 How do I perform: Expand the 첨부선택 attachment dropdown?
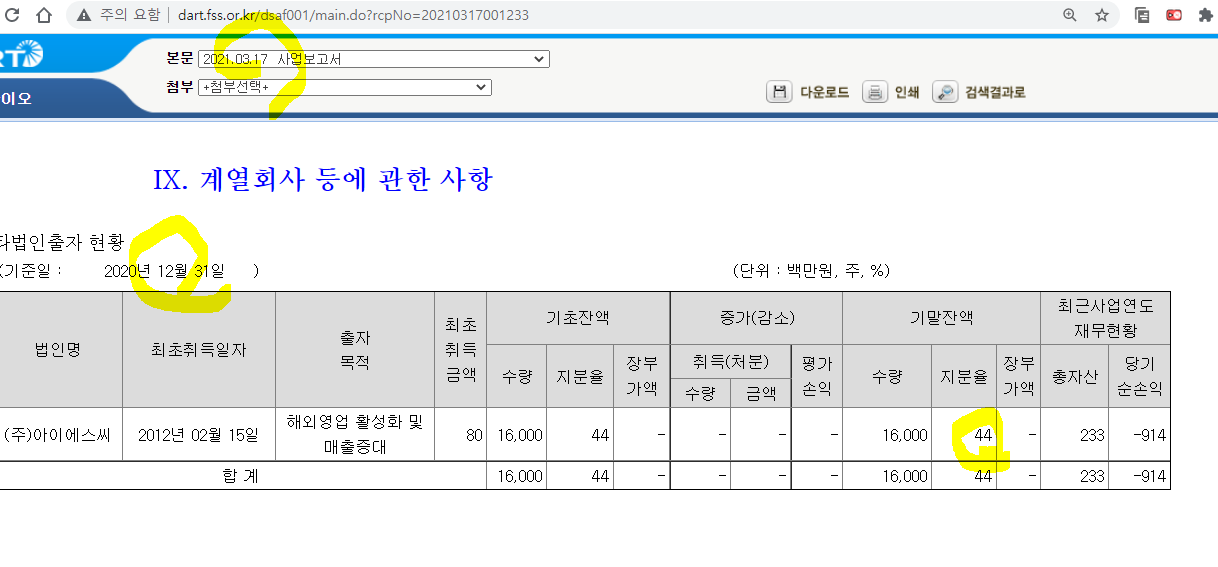tap(345, 87)
